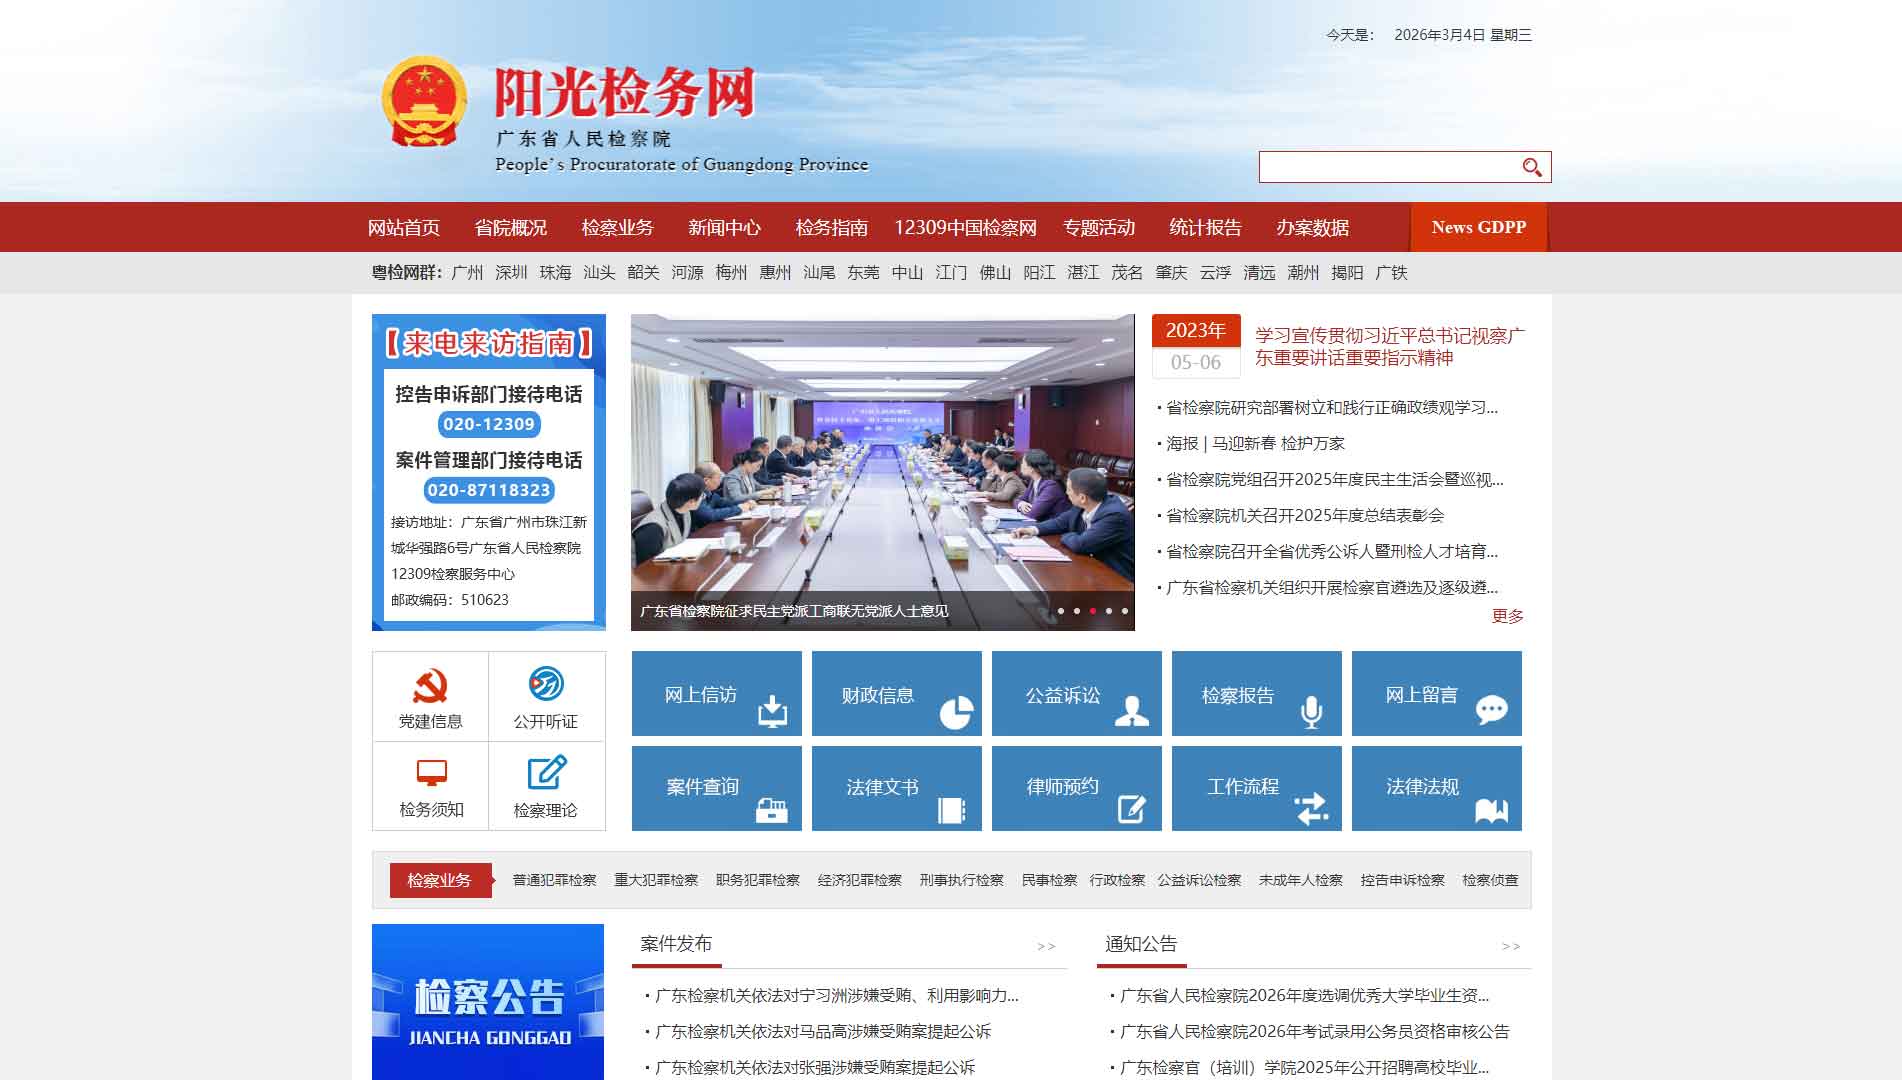
Task: Expand 通知公告 with the >> arrows
Action: (x=1511, y=946)
